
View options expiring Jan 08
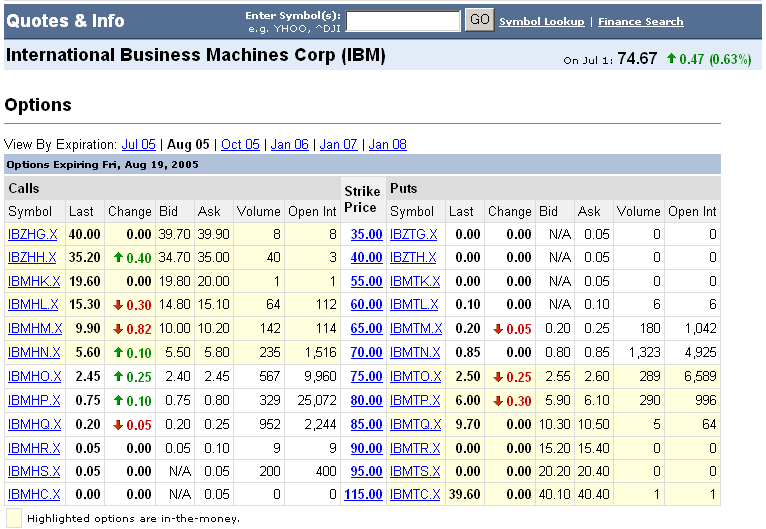[387, 145]
